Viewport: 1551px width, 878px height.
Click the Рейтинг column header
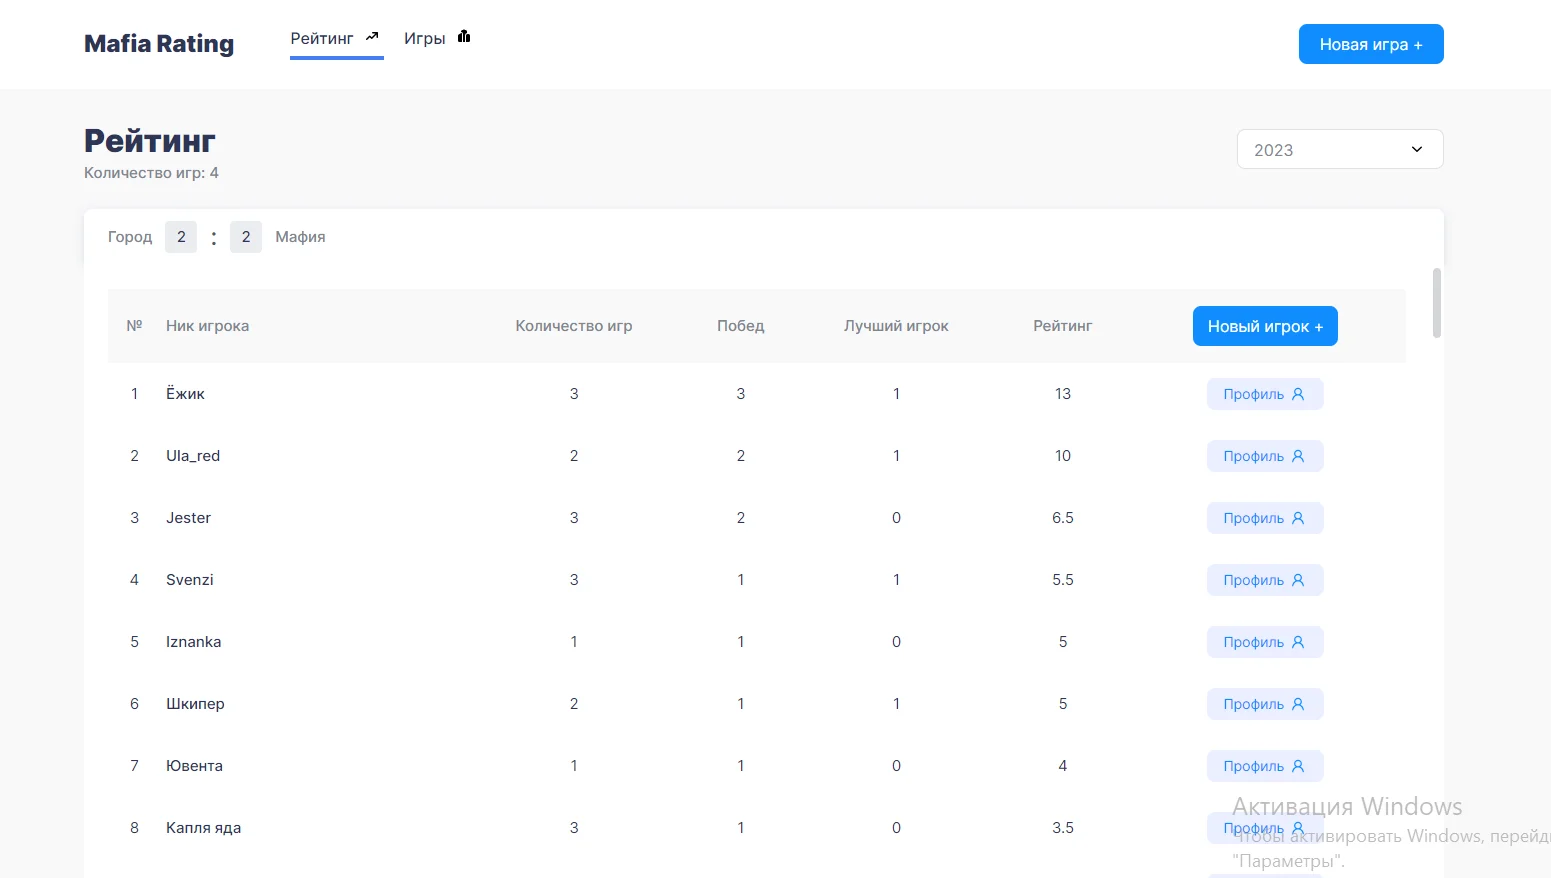1062,326
